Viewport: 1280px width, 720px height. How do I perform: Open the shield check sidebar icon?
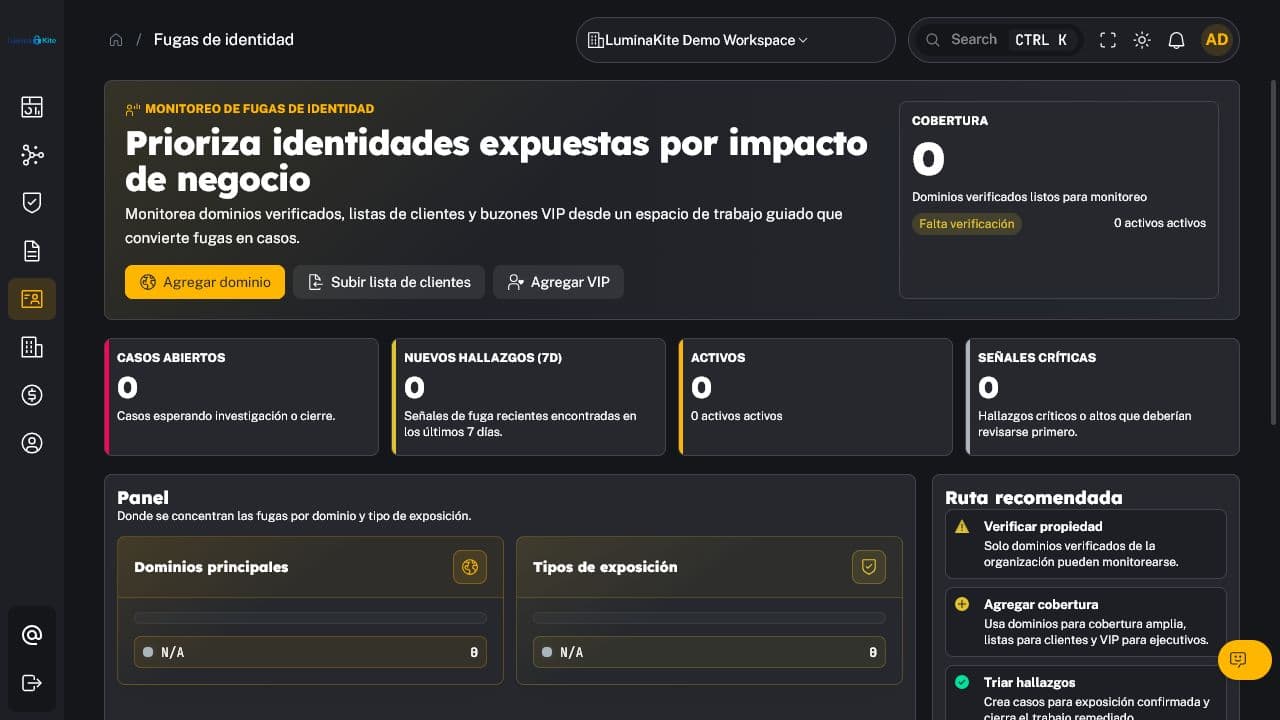pyautogui.click(x=32, y=203)
